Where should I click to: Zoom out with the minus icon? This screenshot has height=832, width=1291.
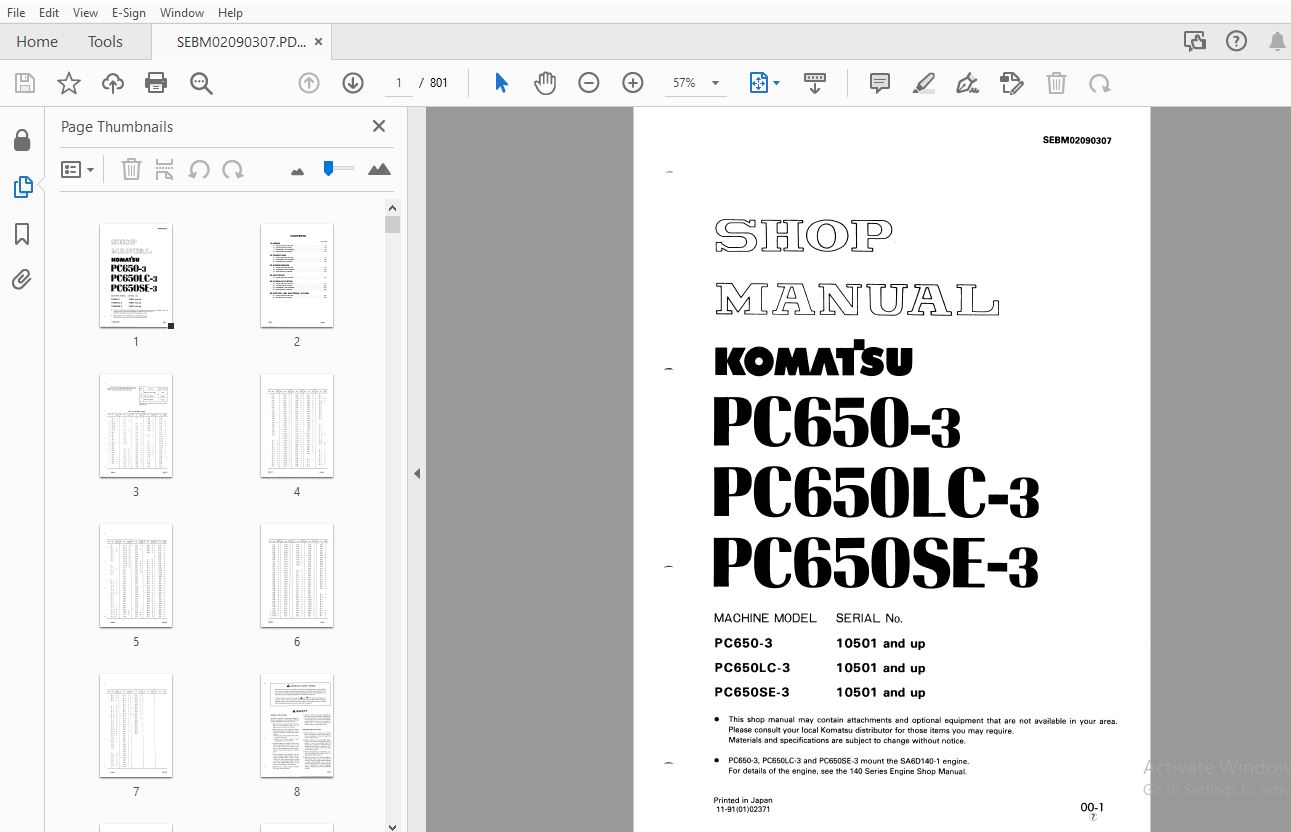pos(589,83)
